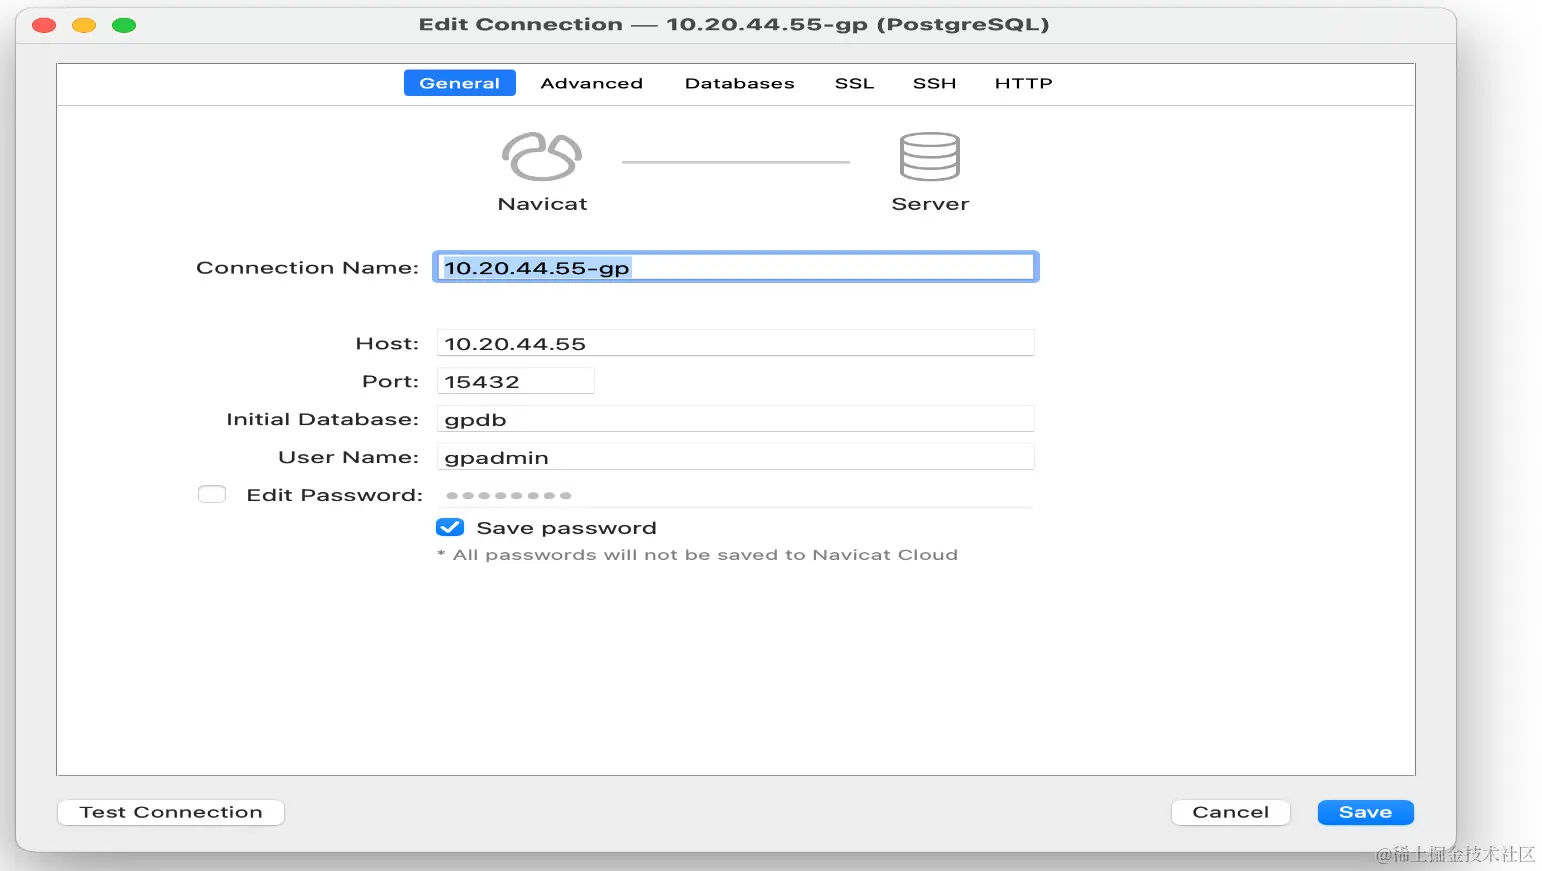Click the Initial Database field gpdb
The height and width of the screenshot is (871, 1542).
[736, 419]
